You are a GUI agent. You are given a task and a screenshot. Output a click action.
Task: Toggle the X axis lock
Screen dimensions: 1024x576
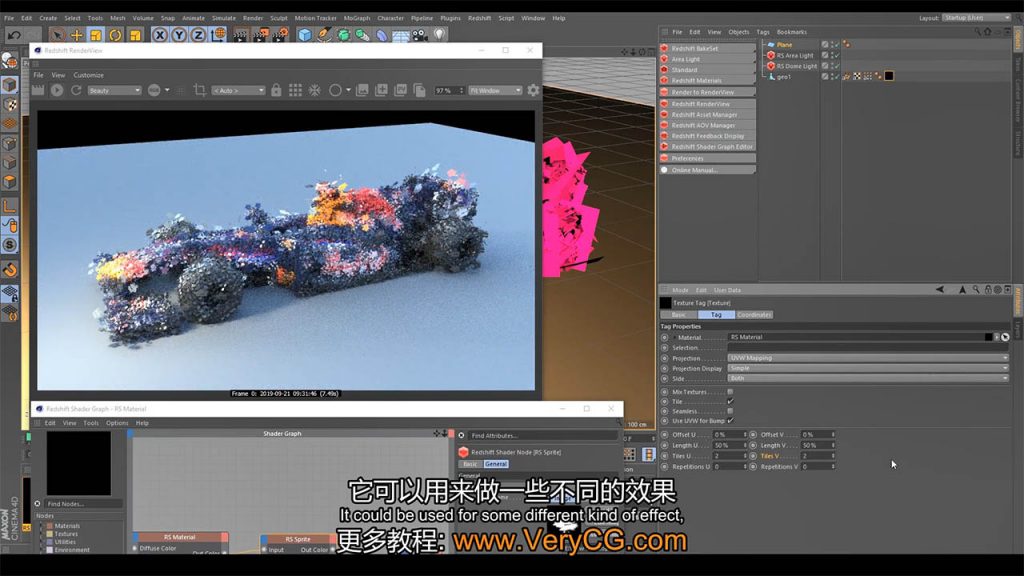(x=159, y=35)
